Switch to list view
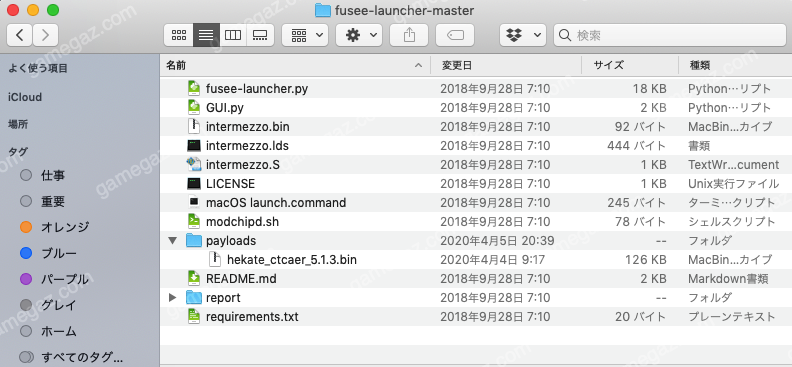 206,35
